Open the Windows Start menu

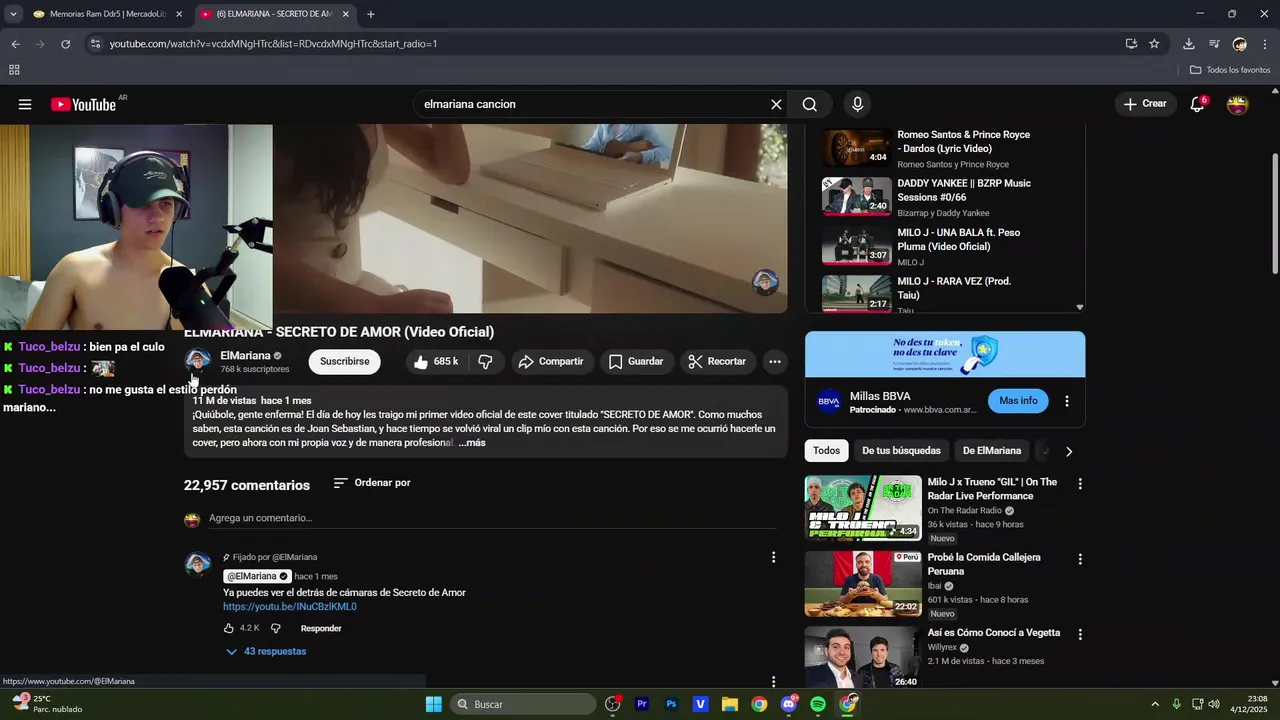tap(433, 704)
